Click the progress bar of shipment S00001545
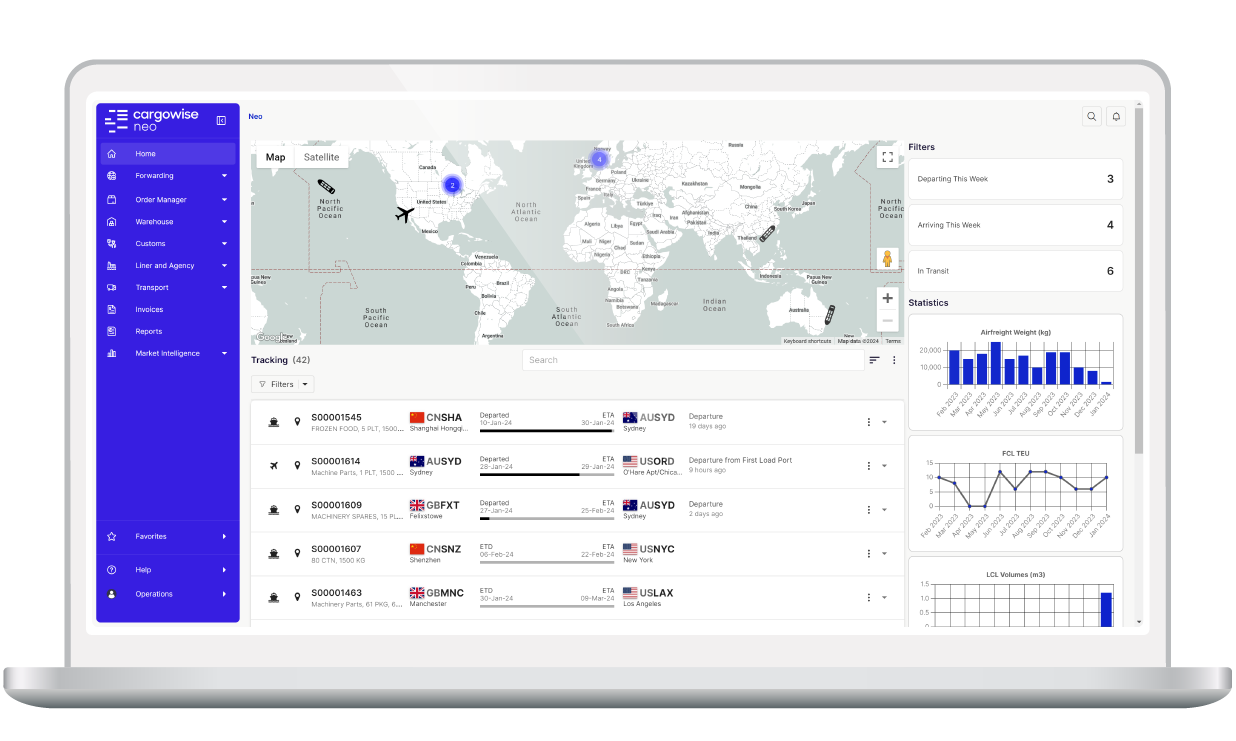The image size is (1236, 741). [x=547, y=431]
